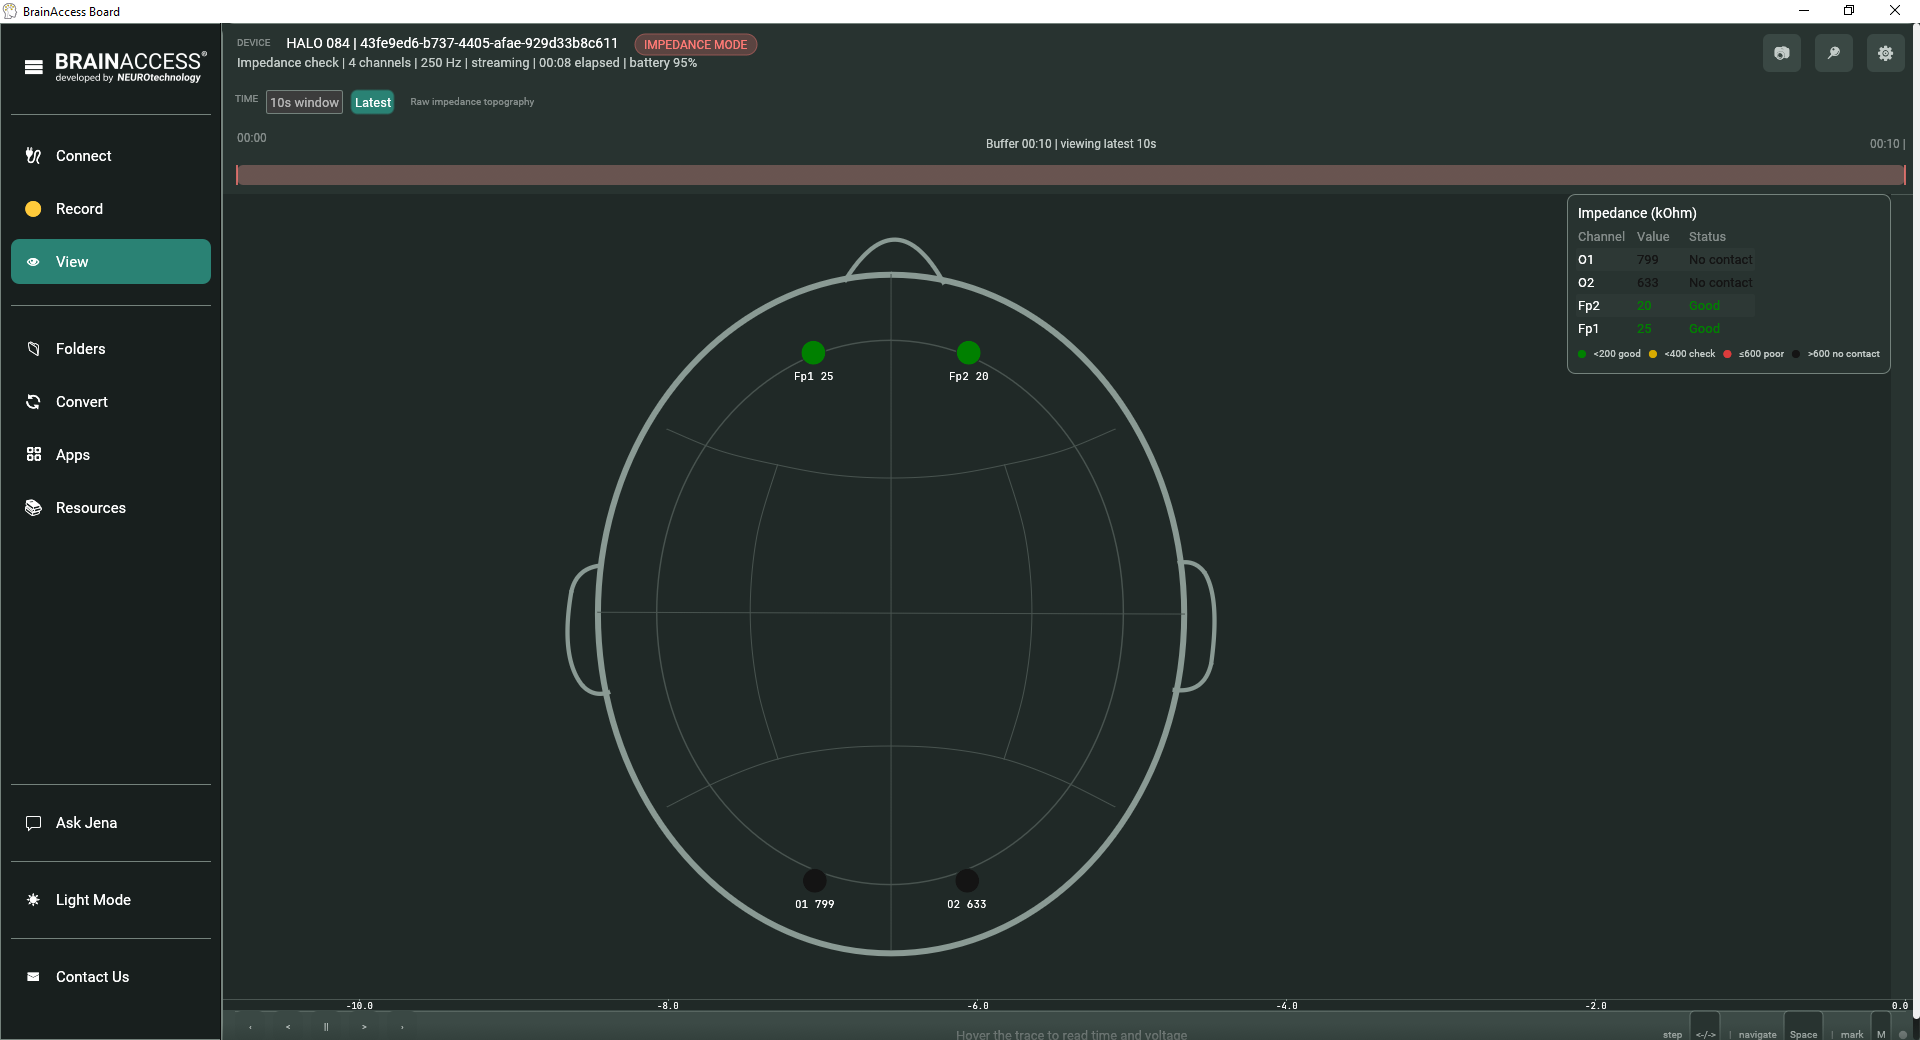Click the yellow Record circle icon

pos(33,209)
